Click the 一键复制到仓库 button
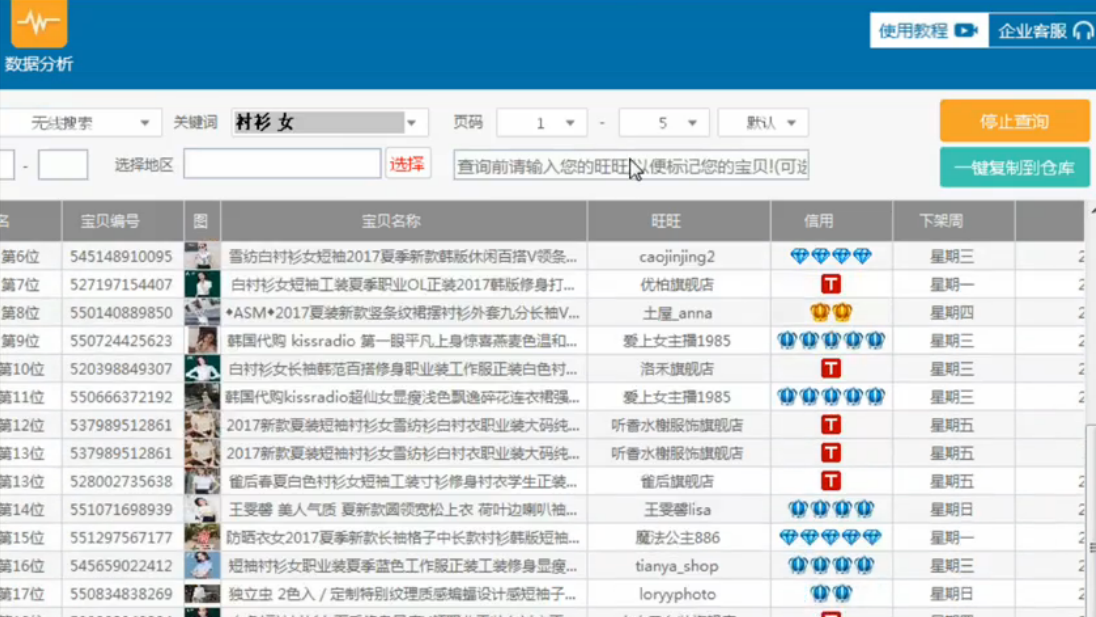Screen dimensions: 1096x617 (1014, 168)
